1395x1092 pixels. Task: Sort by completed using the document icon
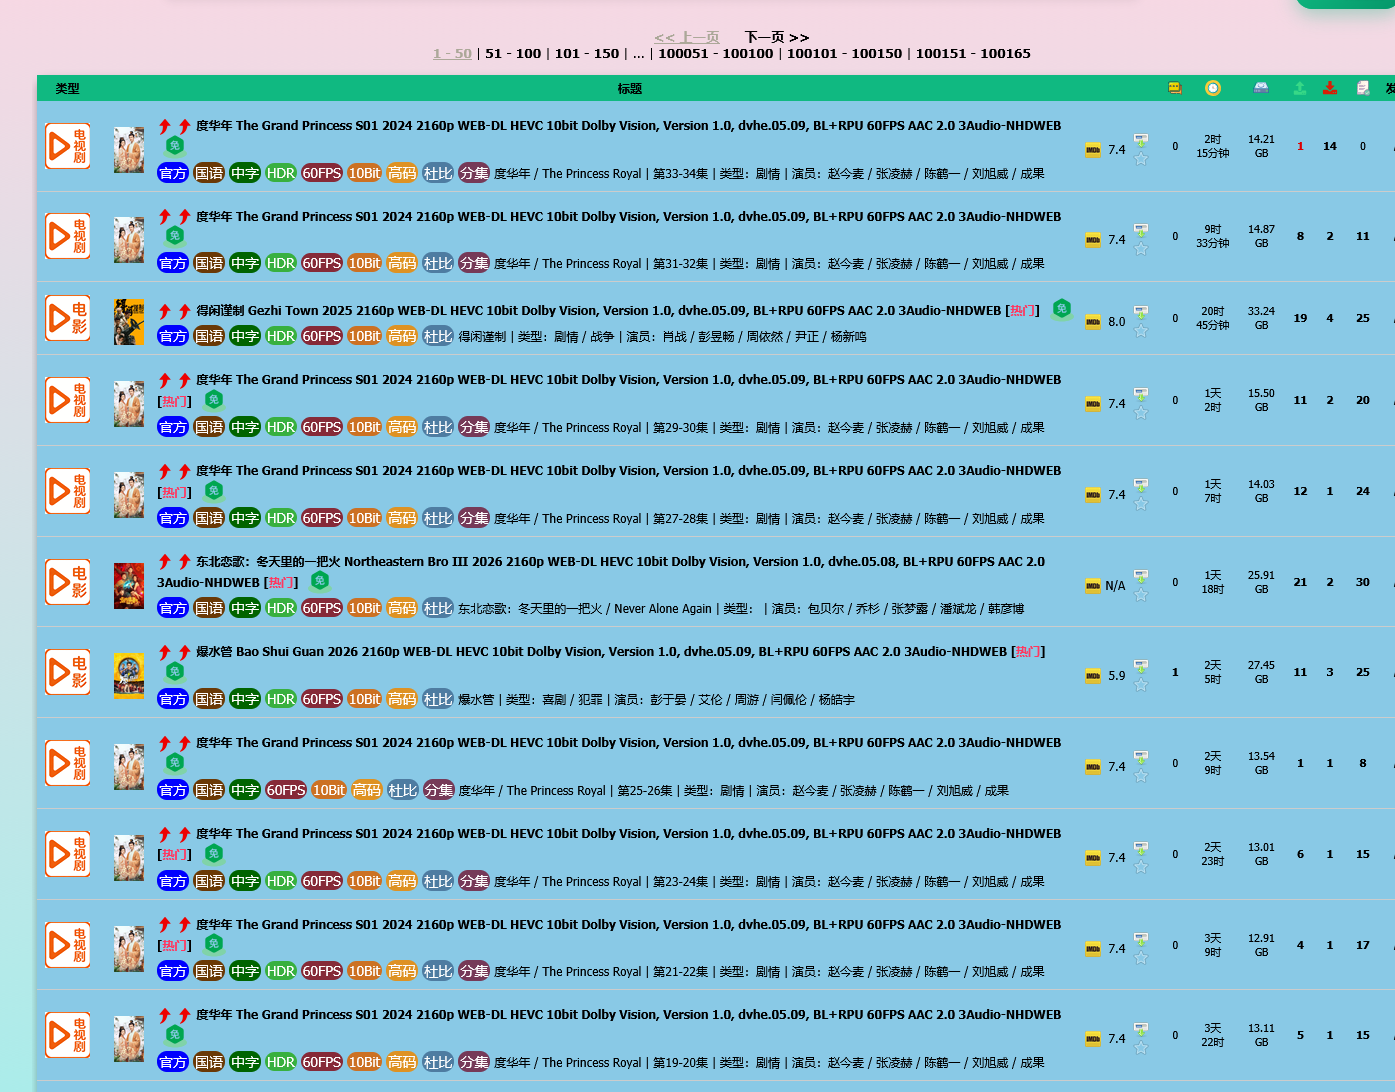tap(1362, 88)
